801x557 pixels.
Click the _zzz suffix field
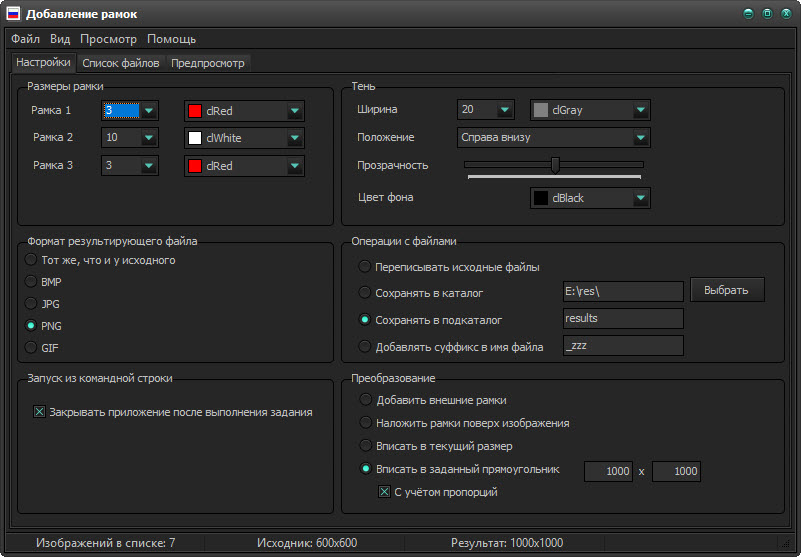point(623,345)
